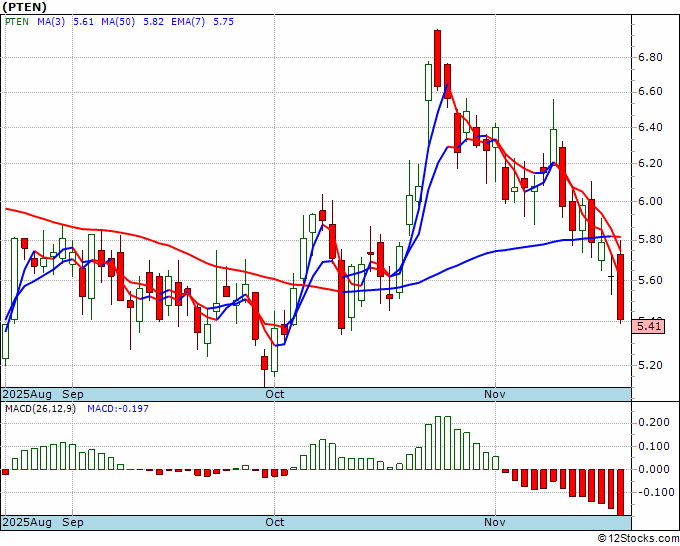
Task: Click the 6.60 price axis label
Action: pyautogui.click(x=650, y=92)
